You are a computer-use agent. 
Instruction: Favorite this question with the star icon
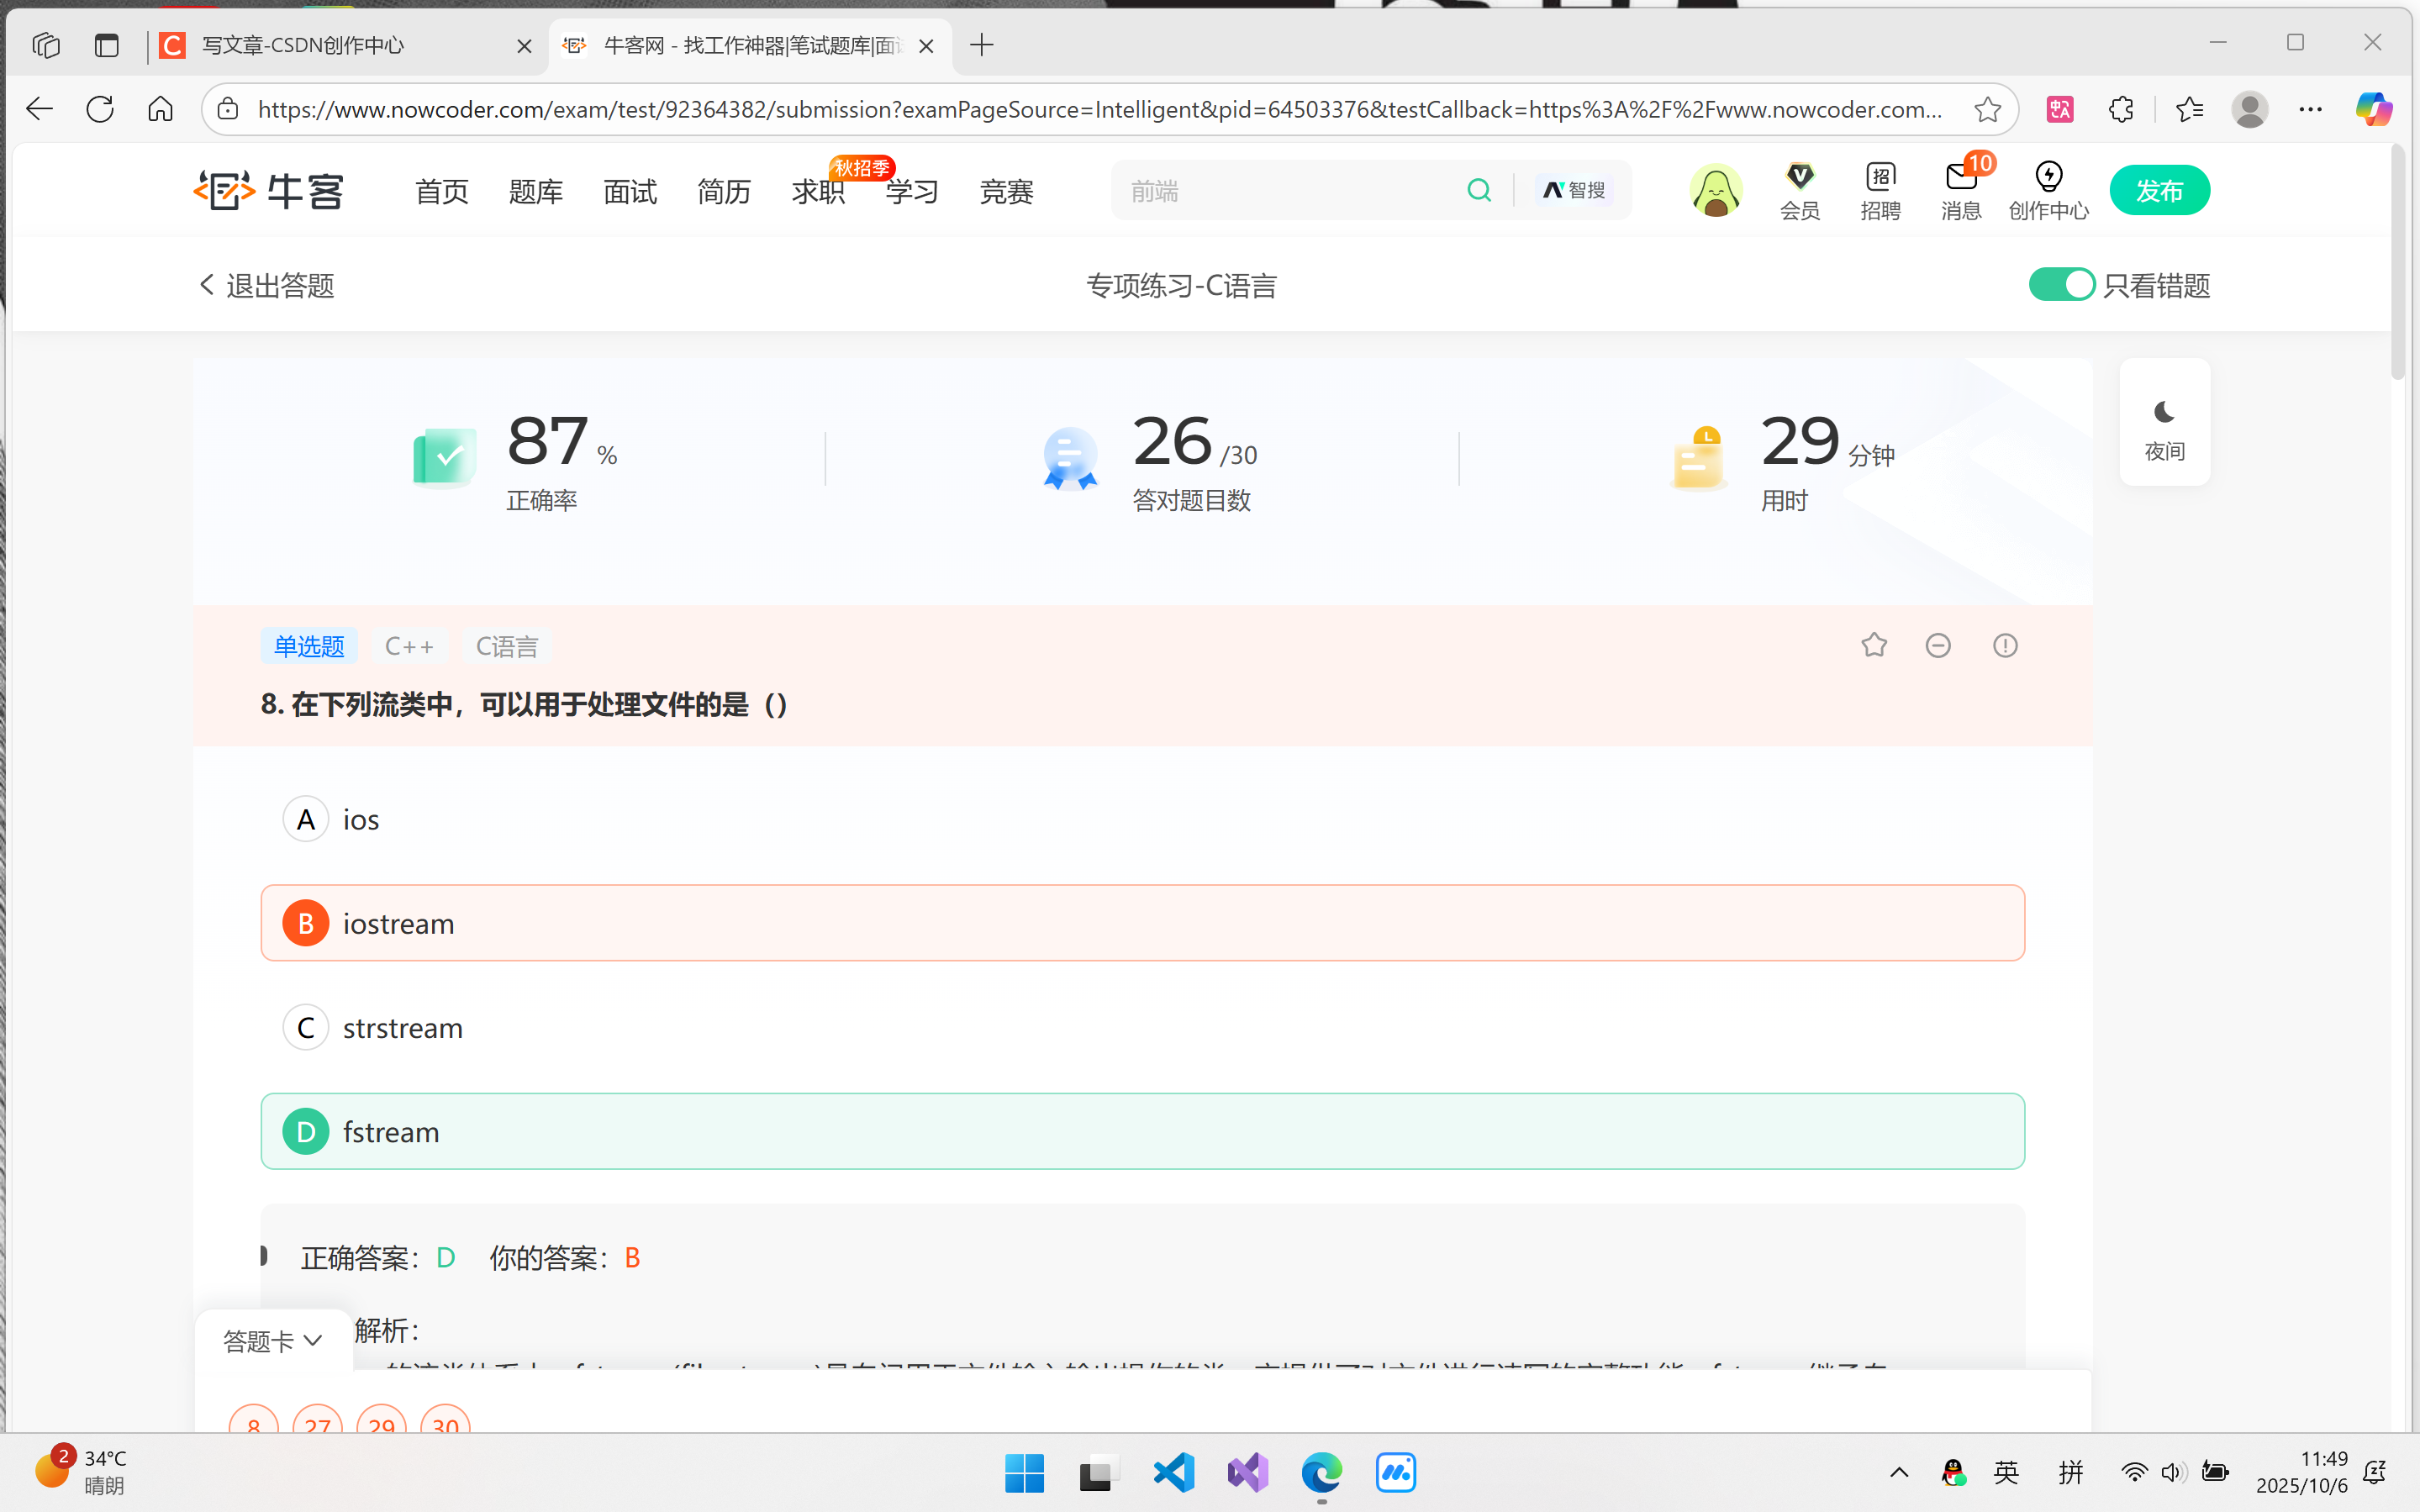pyautogui.click(x=1874, y=645)
